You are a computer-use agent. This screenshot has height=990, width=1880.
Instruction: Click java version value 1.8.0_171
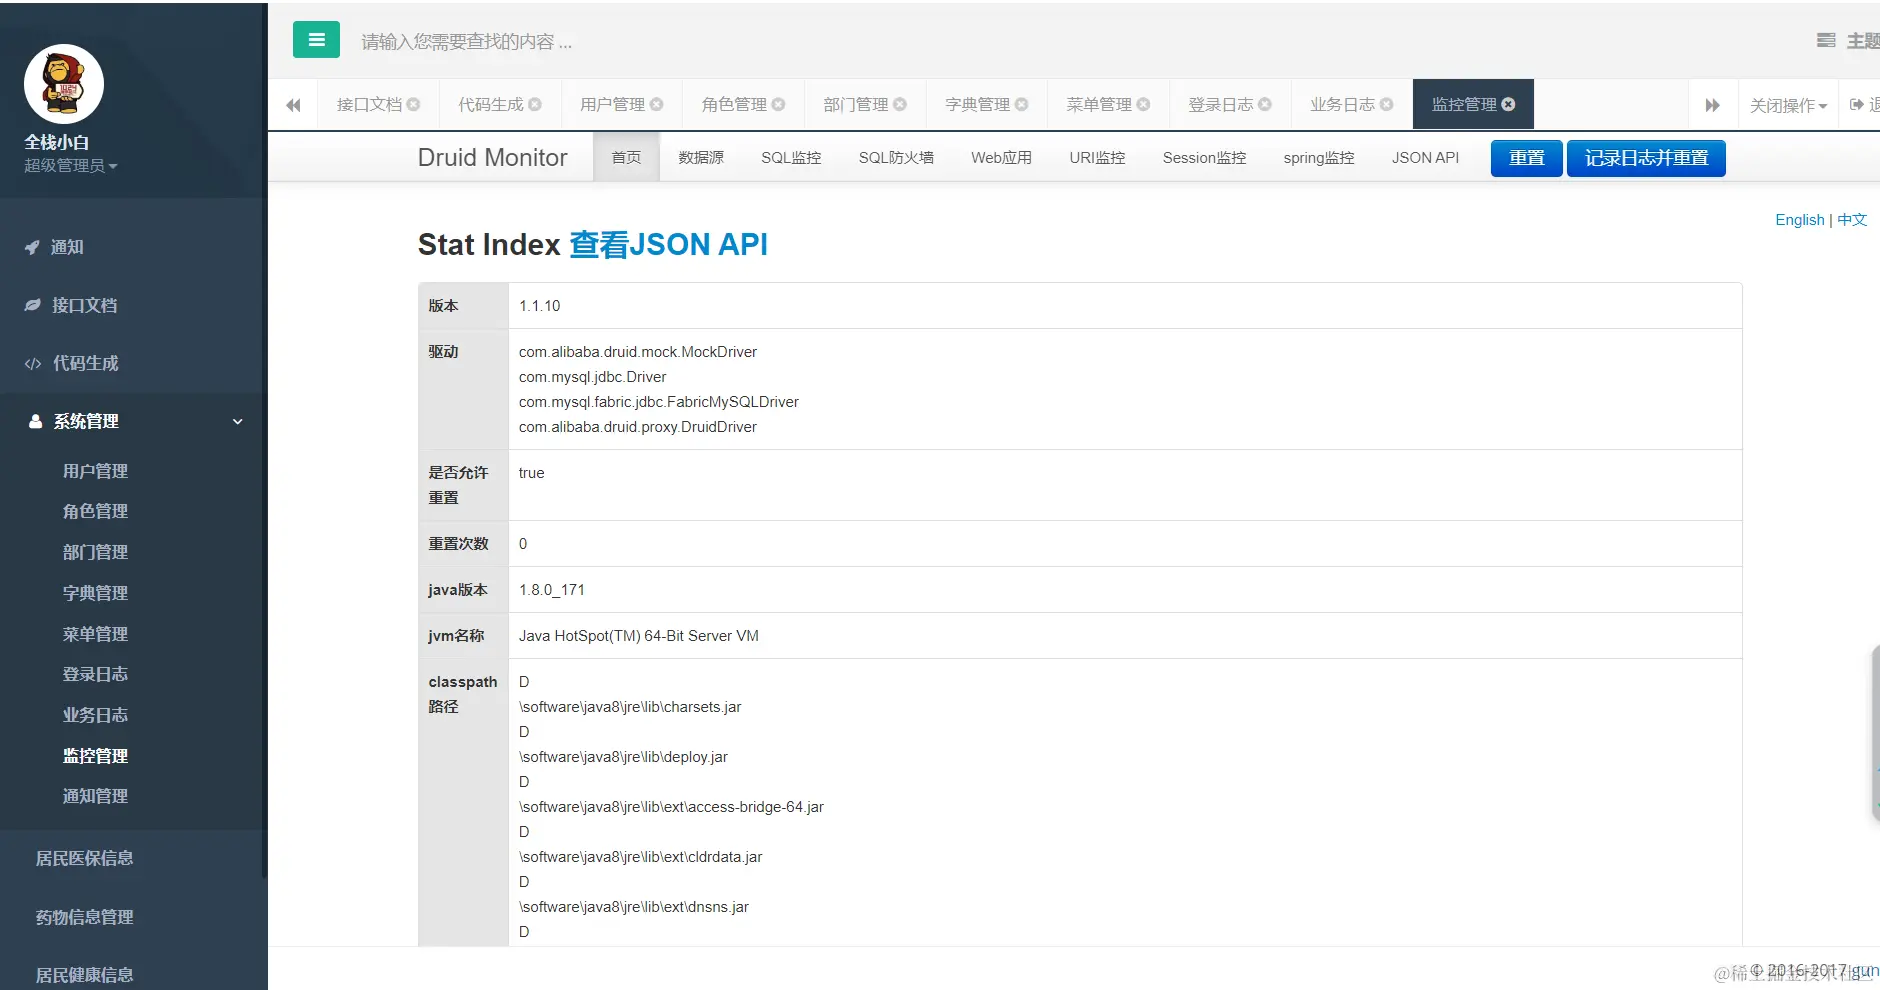551,590
